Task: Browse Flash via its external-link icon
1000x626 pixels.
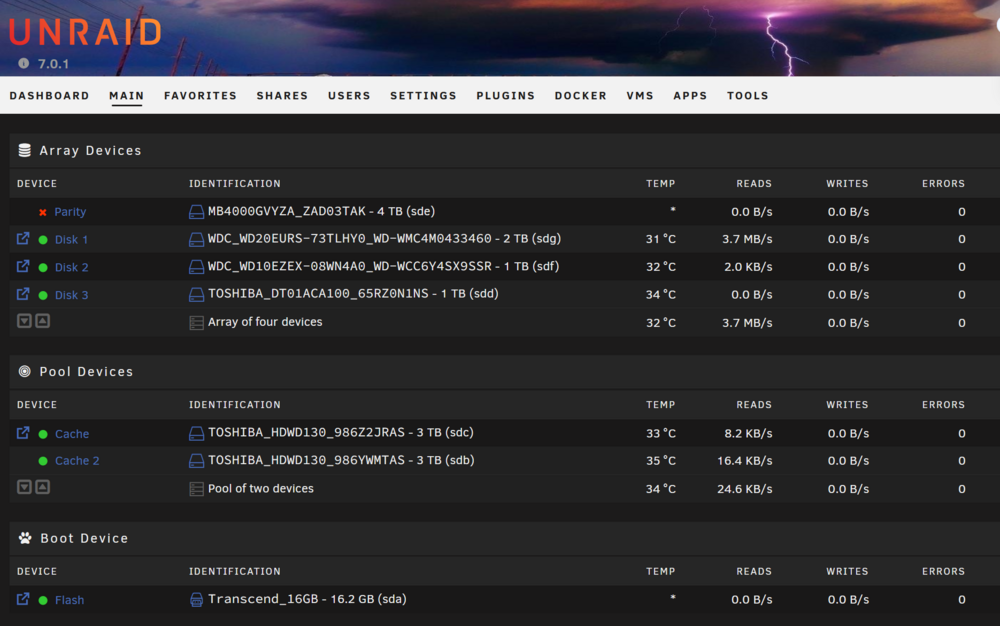Action: click(23, 599)
